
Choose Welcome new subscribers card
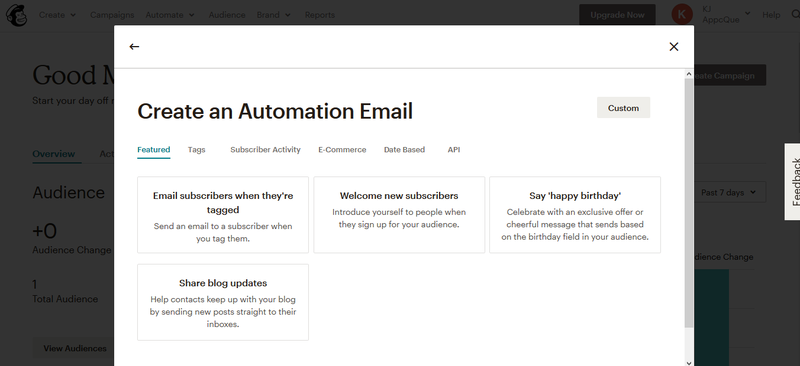[399, 215]
